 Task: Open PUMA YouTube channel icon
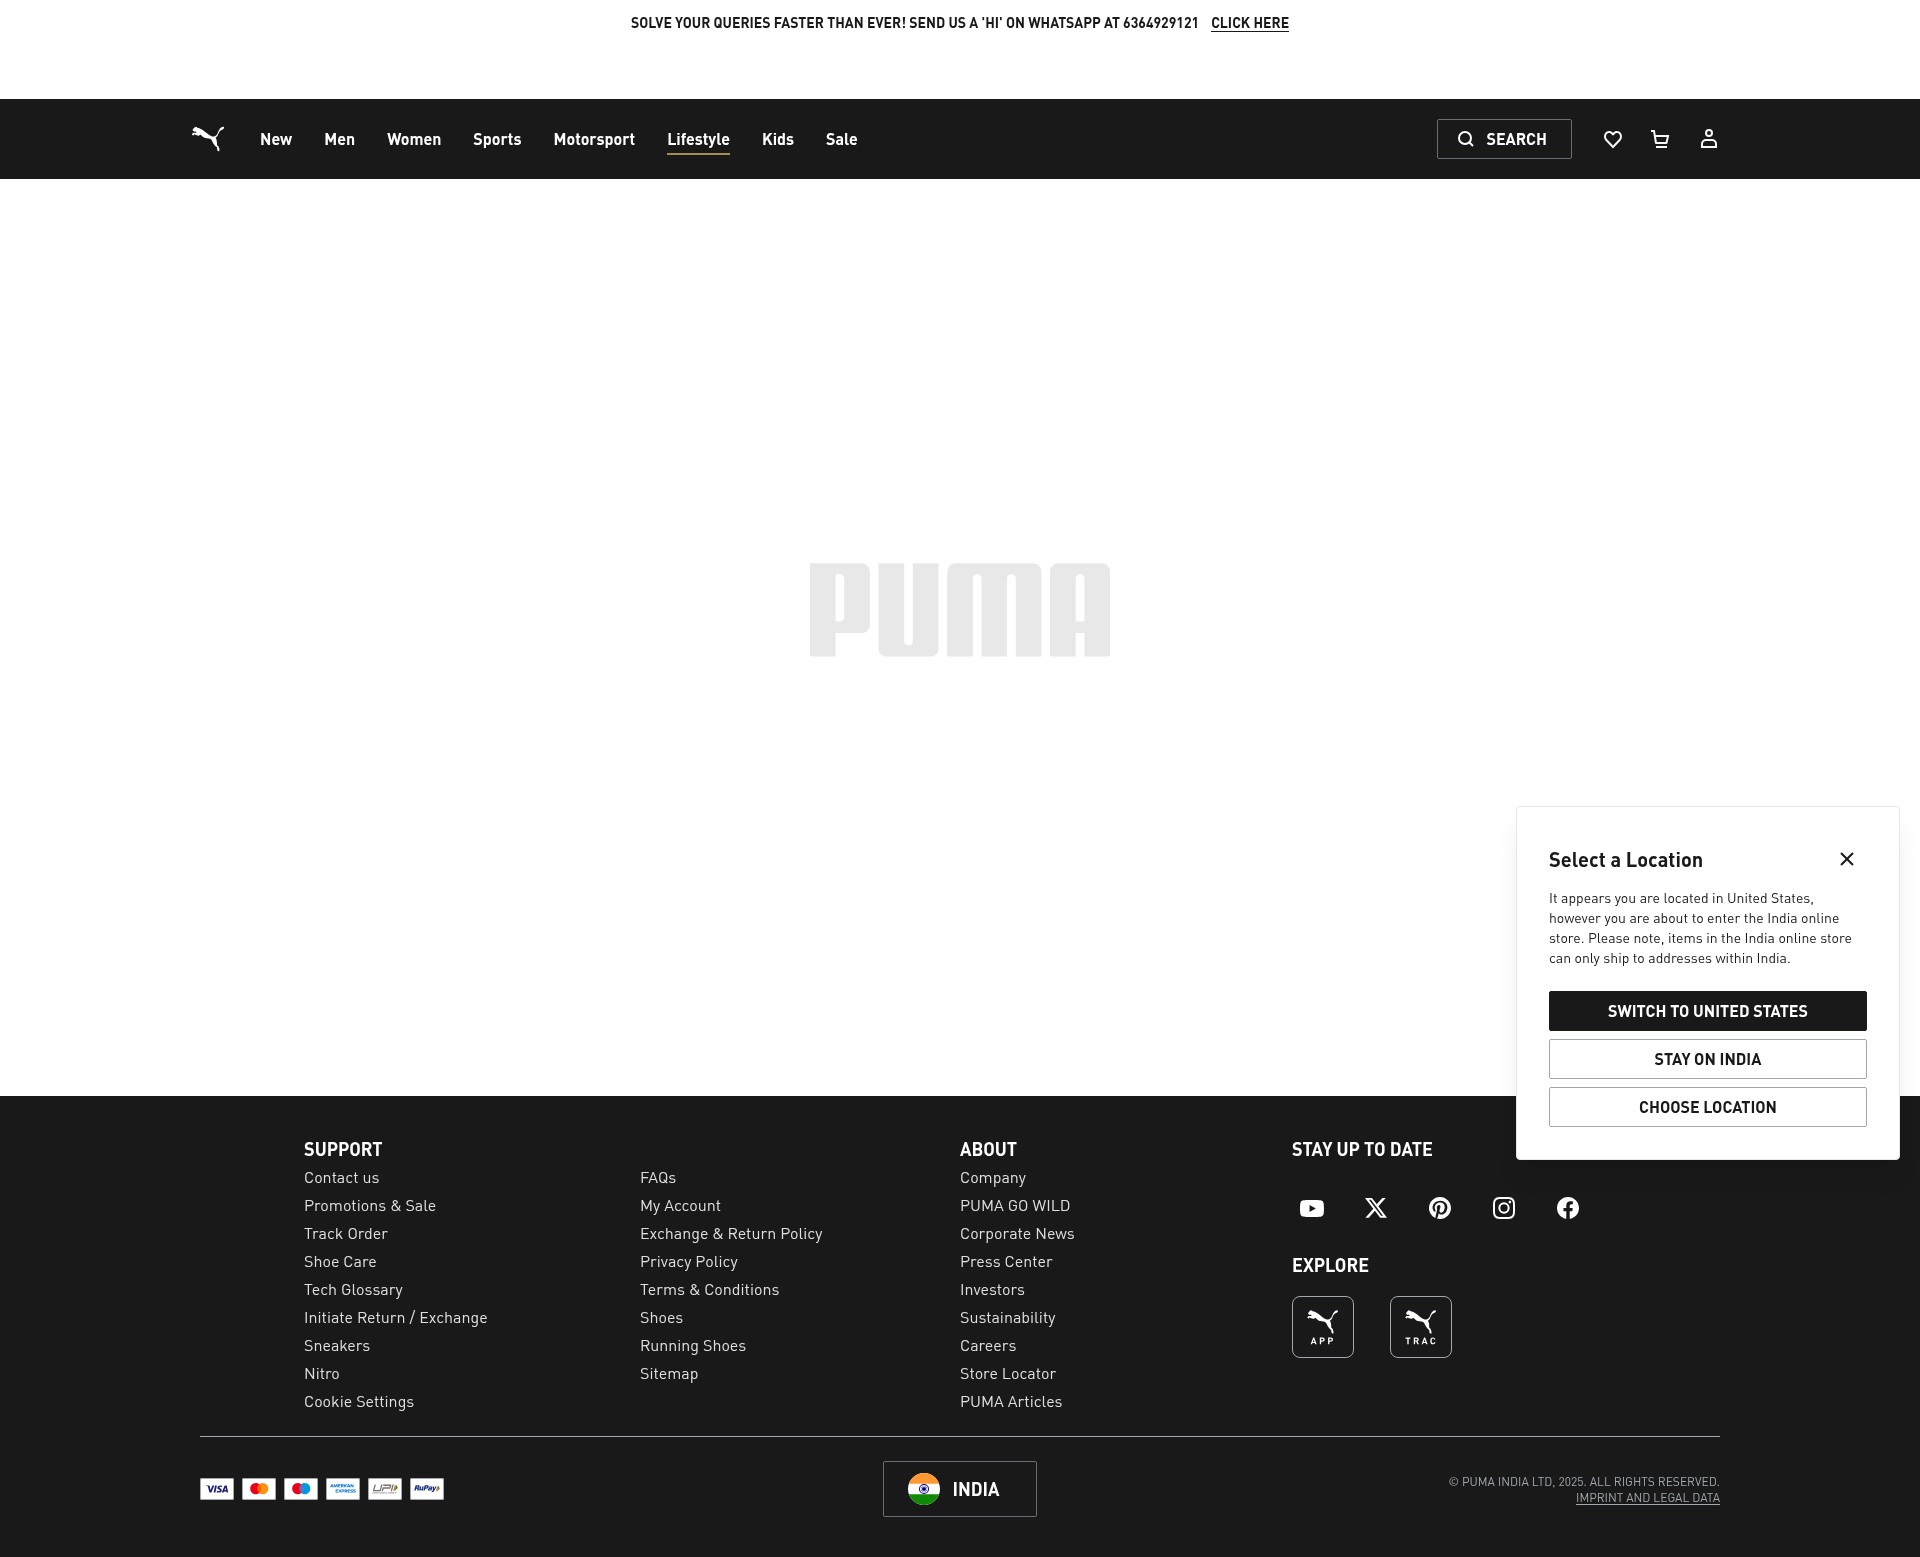pyautogui.click(x=1312, y=1208)
